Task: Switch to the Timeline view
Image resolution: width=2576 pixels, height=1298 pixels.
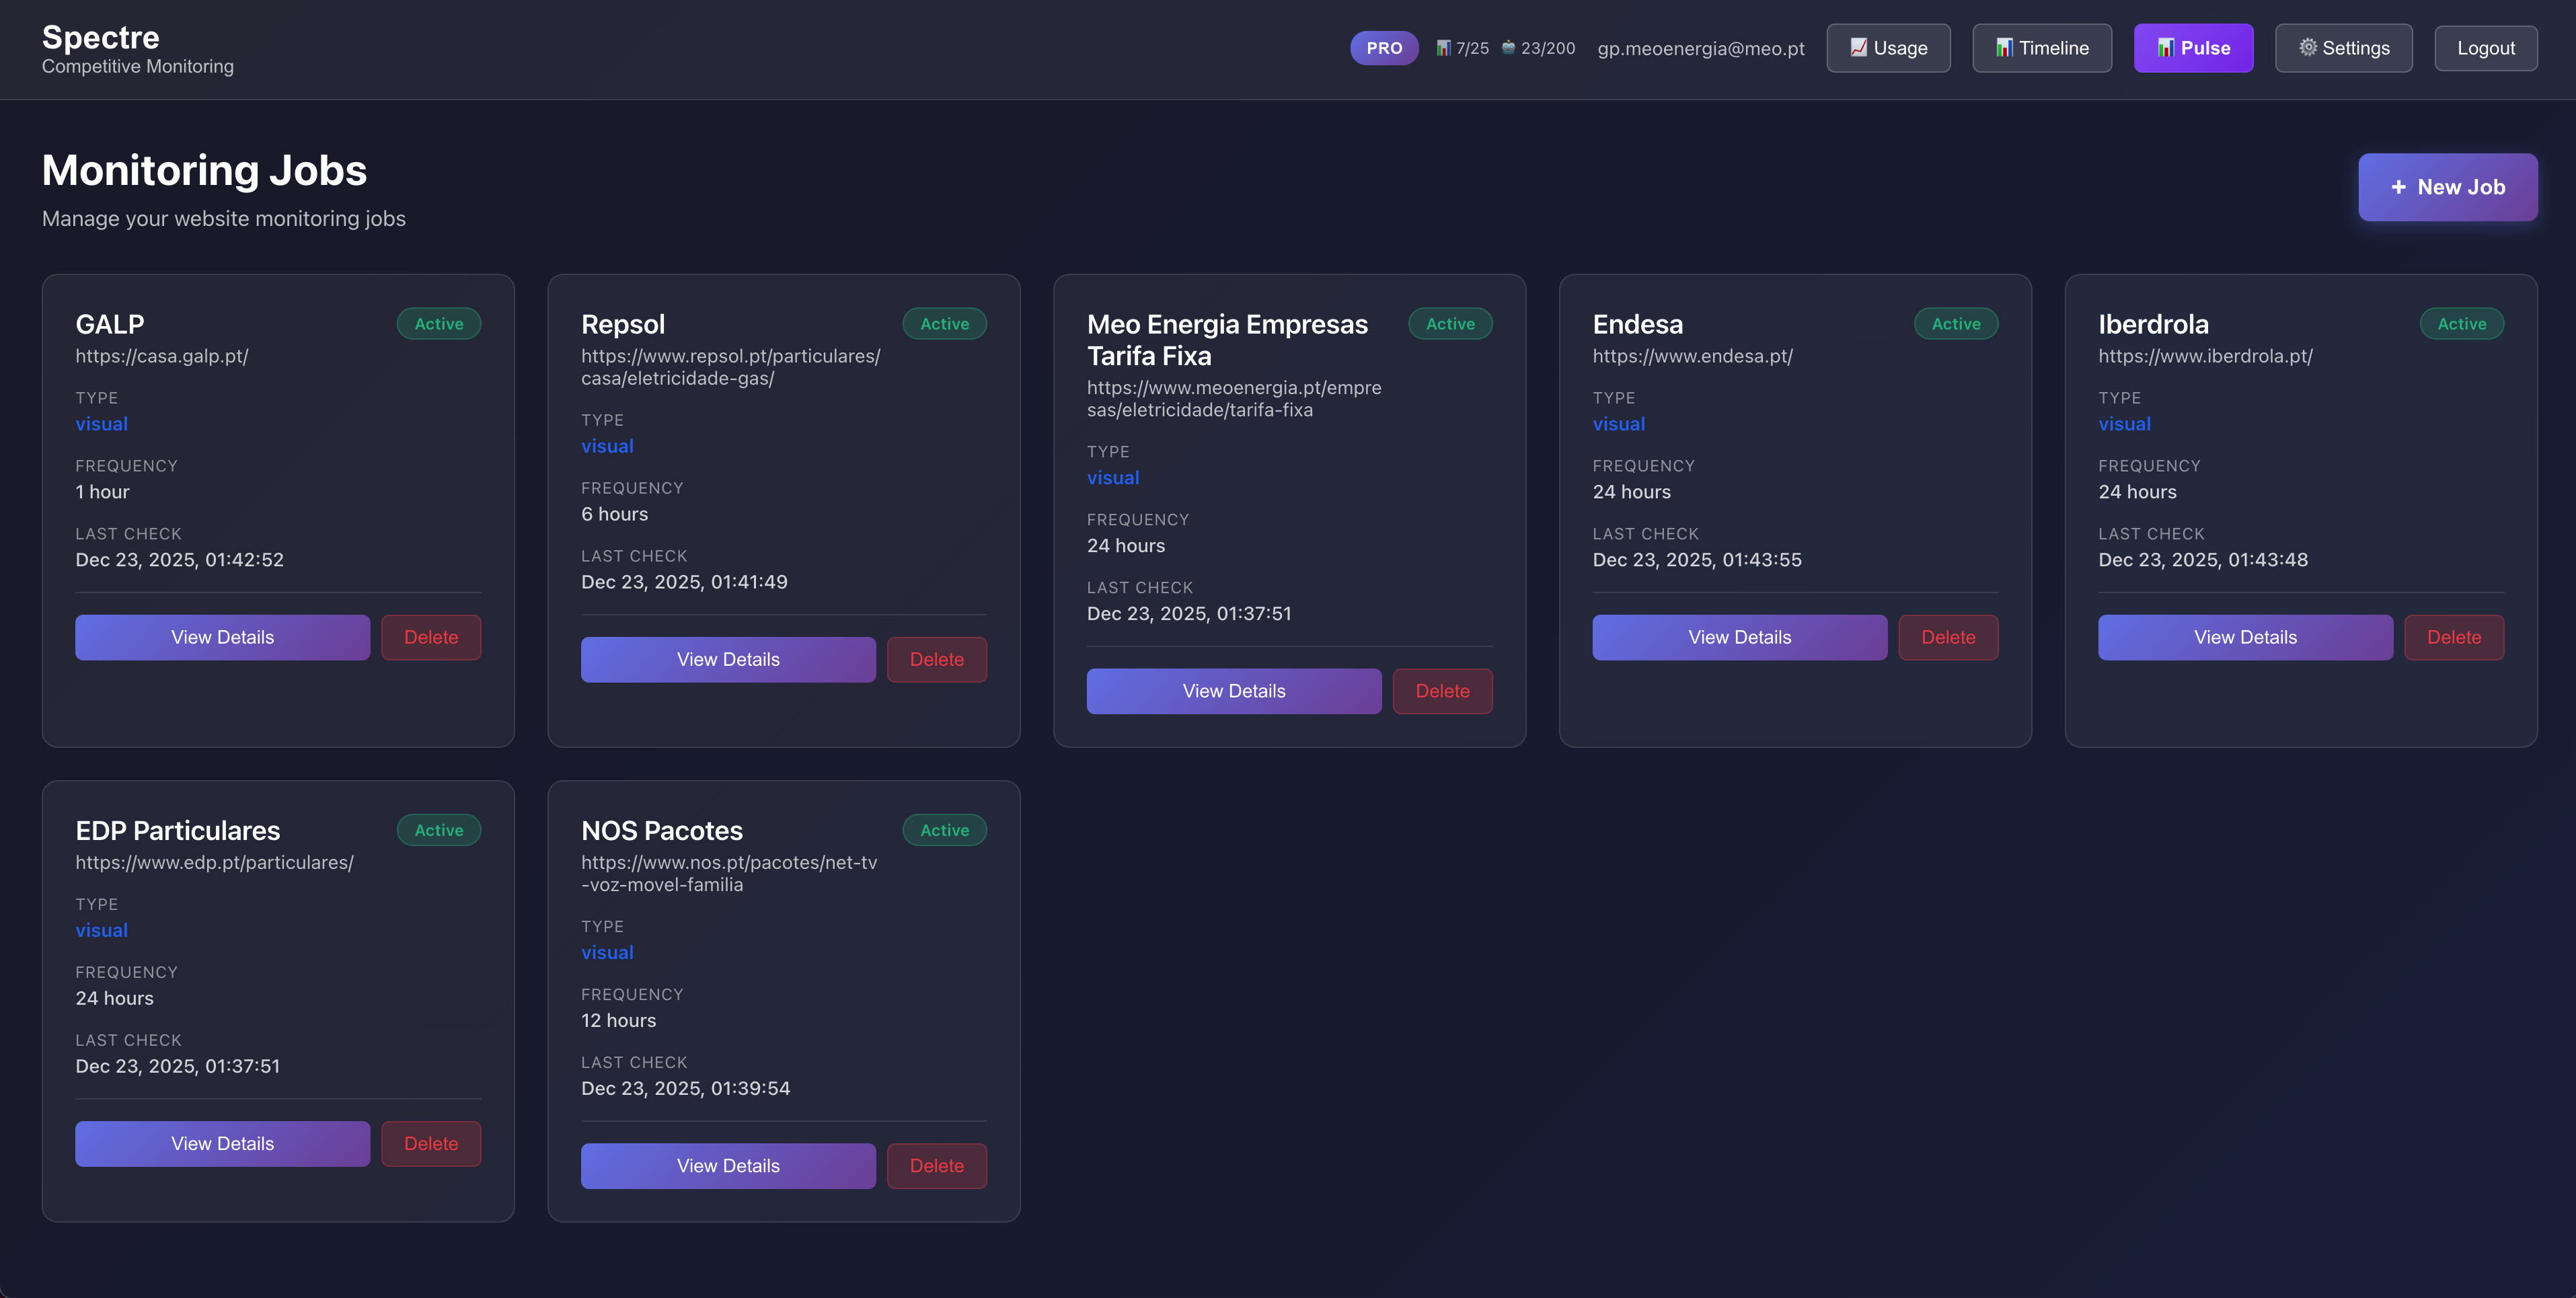Action: click(x=2041, y=47)
